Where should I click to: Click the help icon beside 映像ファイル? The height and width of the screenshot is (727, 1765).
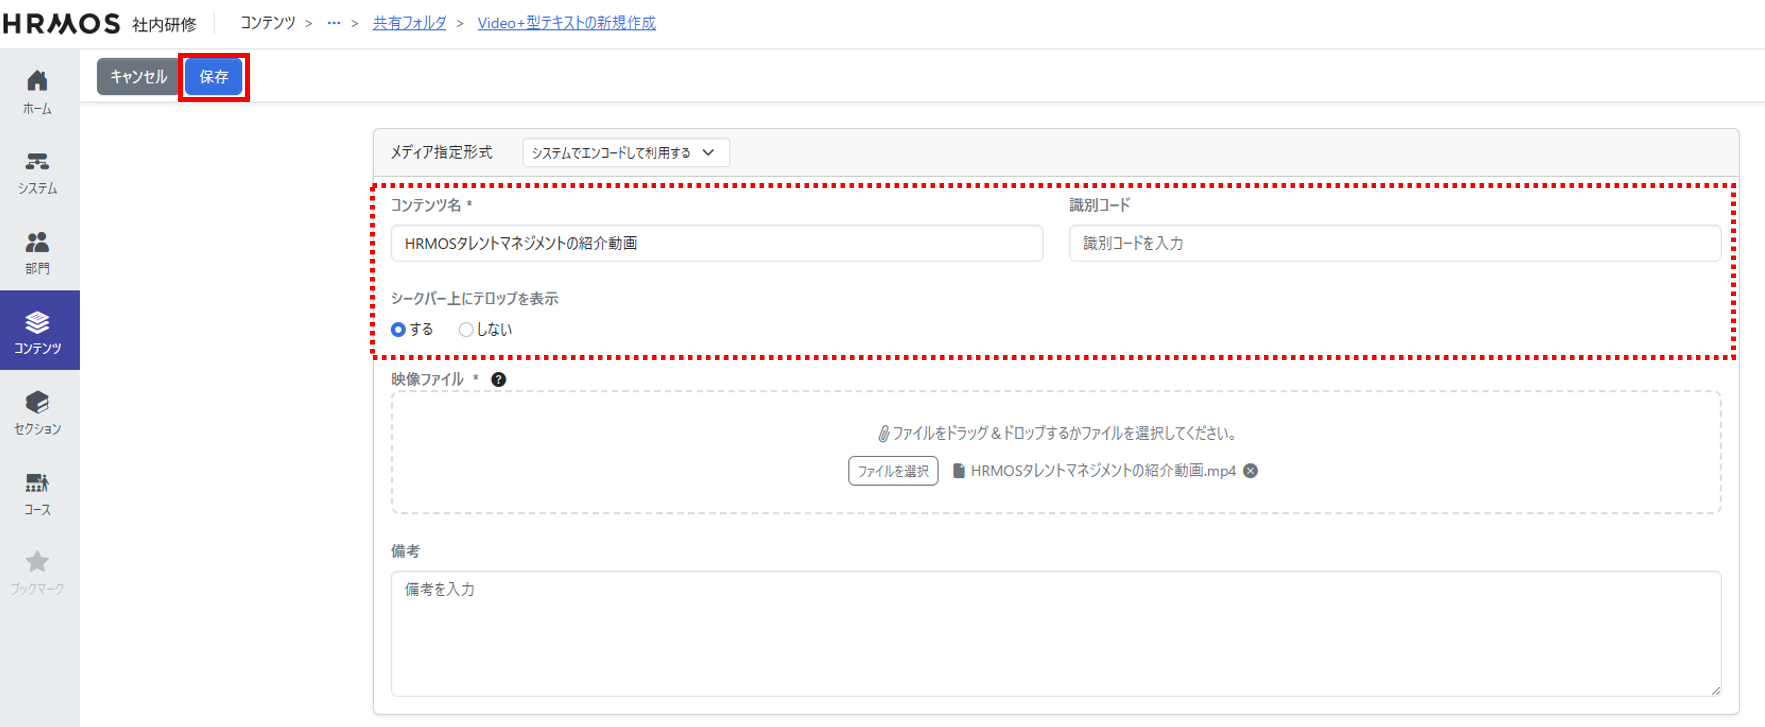(498, 380)
